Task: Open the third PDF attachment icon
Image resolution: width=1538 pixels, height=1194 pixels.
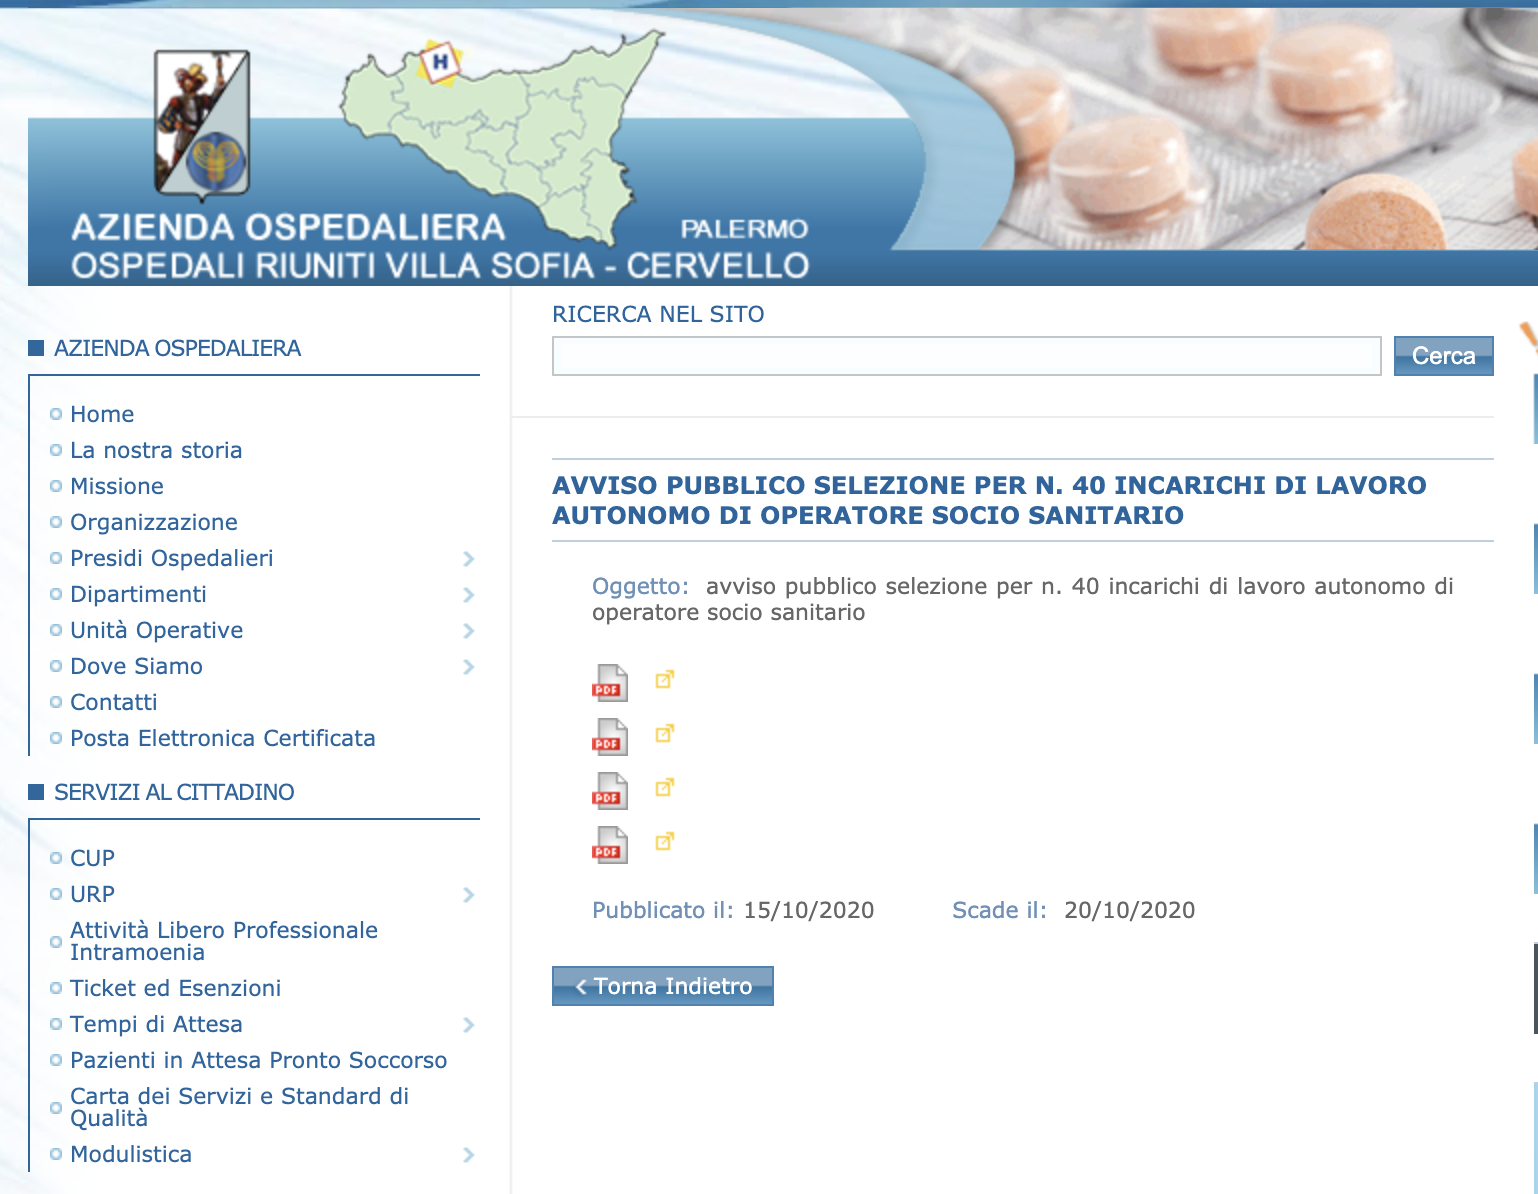Action: (609, 791)
